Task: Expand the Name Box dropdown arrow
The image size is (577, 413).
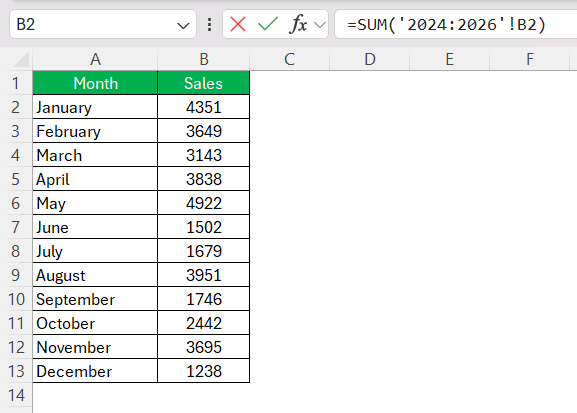Action: pyautogui.click(x=183, y=25)
